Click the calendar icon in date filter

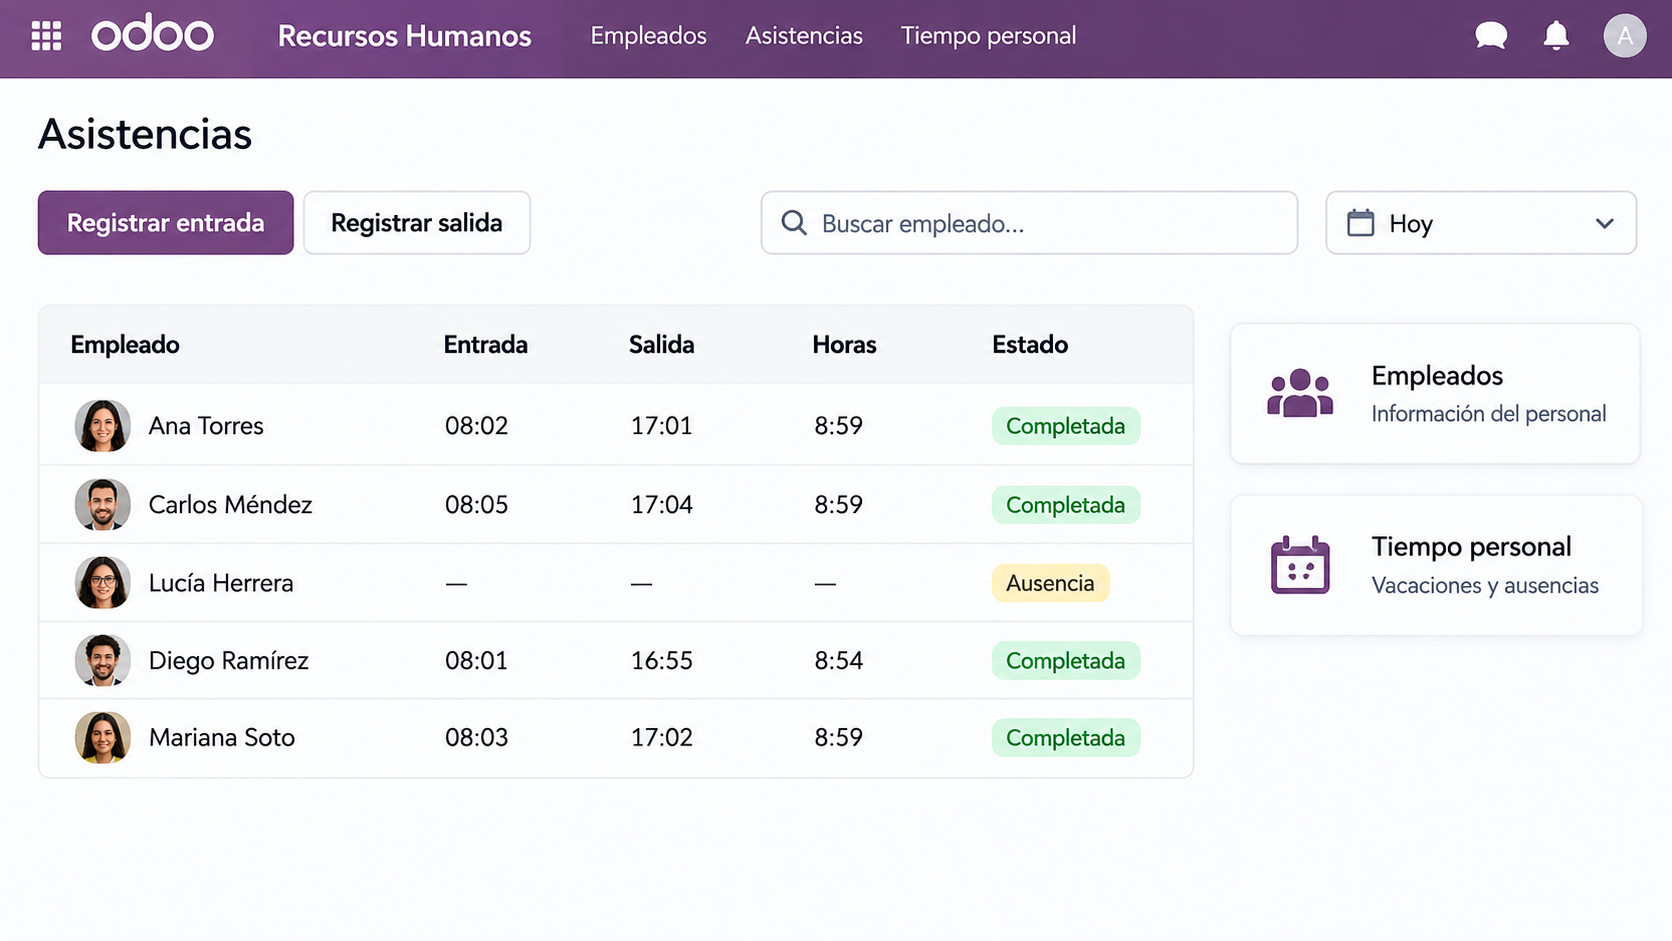pos(1360,222)
